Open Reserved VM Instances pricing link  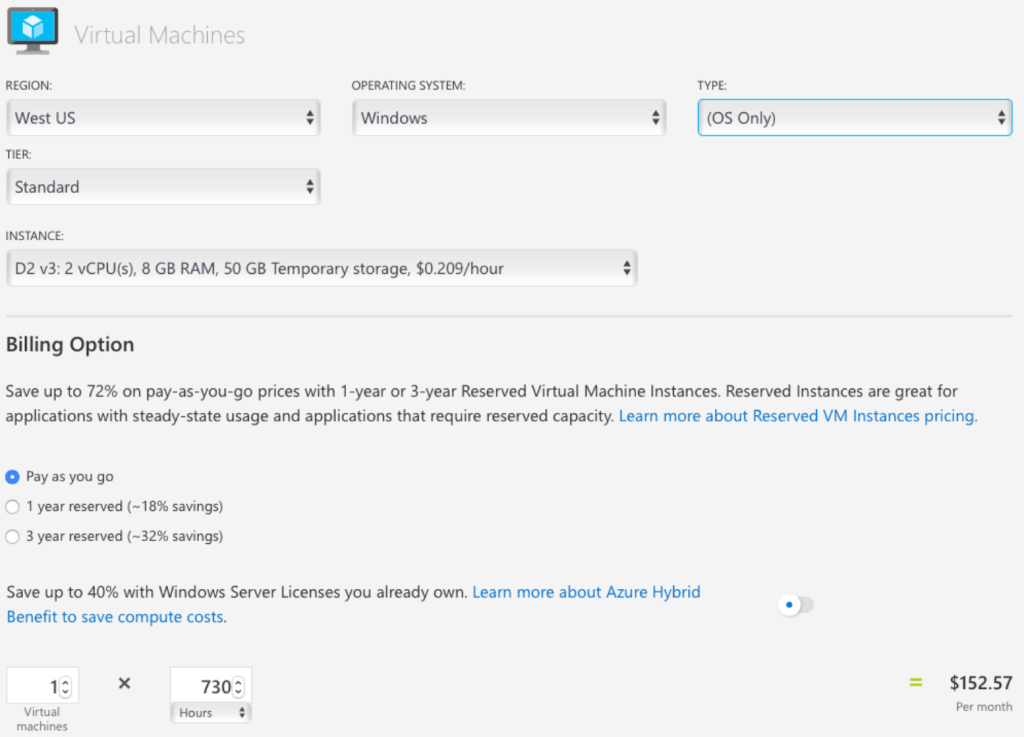pyautogui.click(x=797, y=416)
